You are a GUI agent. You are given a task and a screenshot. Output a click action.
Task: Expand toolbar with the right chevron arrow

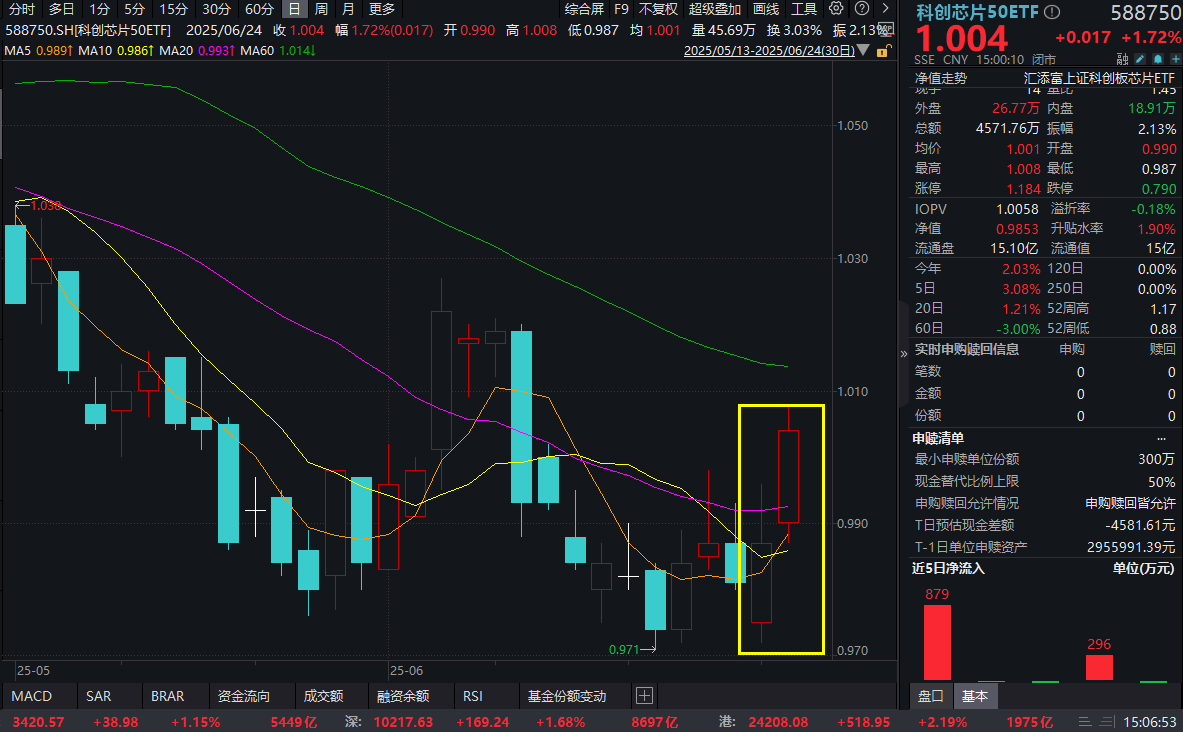point(884,10)
